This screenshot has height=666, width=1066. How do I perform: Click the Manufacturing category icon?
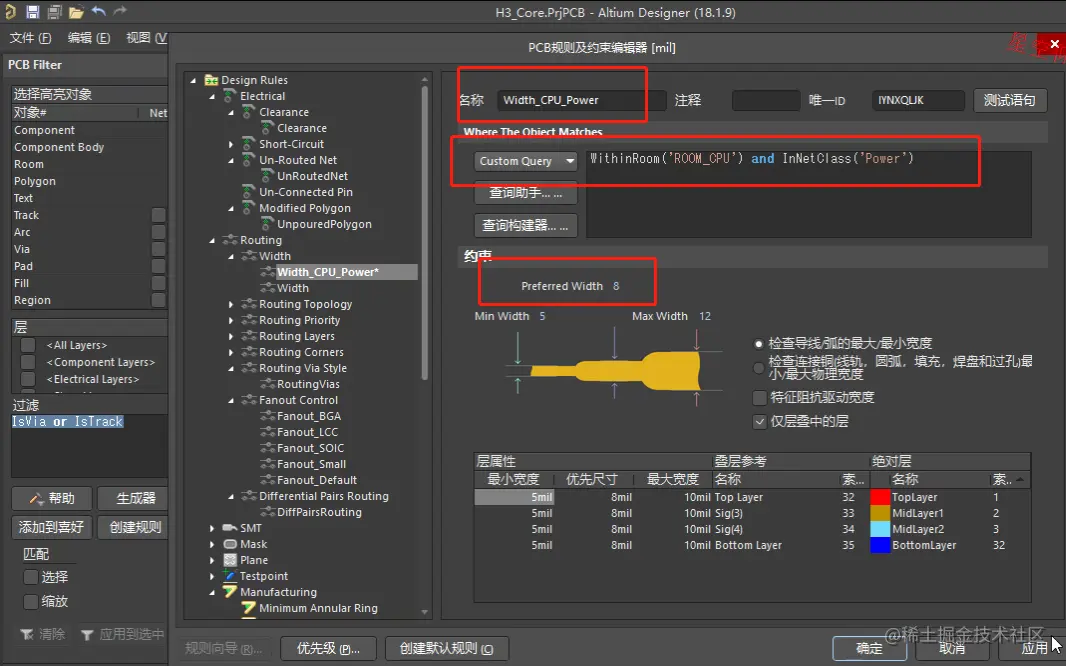[230, 592]
